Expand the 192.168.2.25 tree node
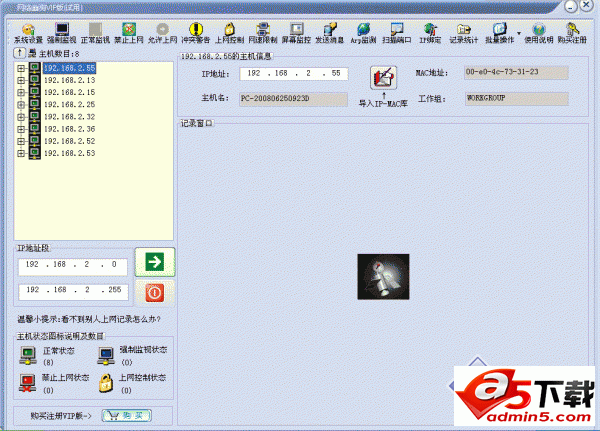 click(21, 104)
